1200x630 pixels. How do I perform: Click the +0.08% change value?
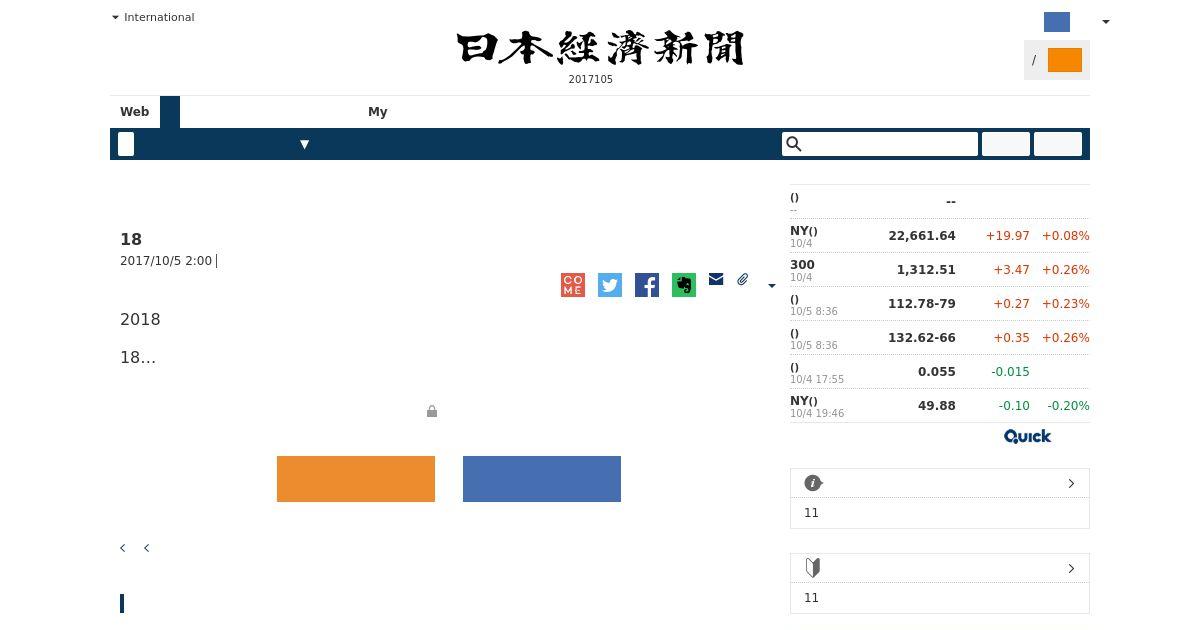tap(1066, 236)
